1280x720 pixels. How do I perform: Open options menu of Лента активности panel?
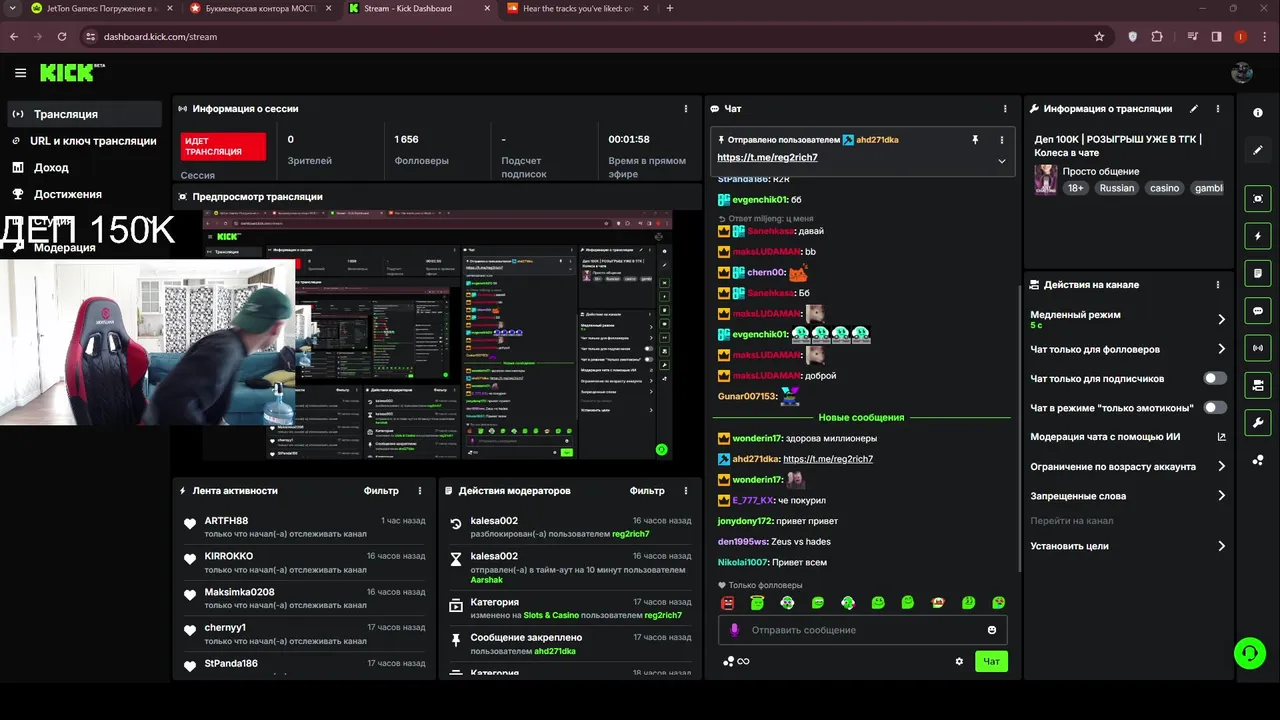click(420, 491)
